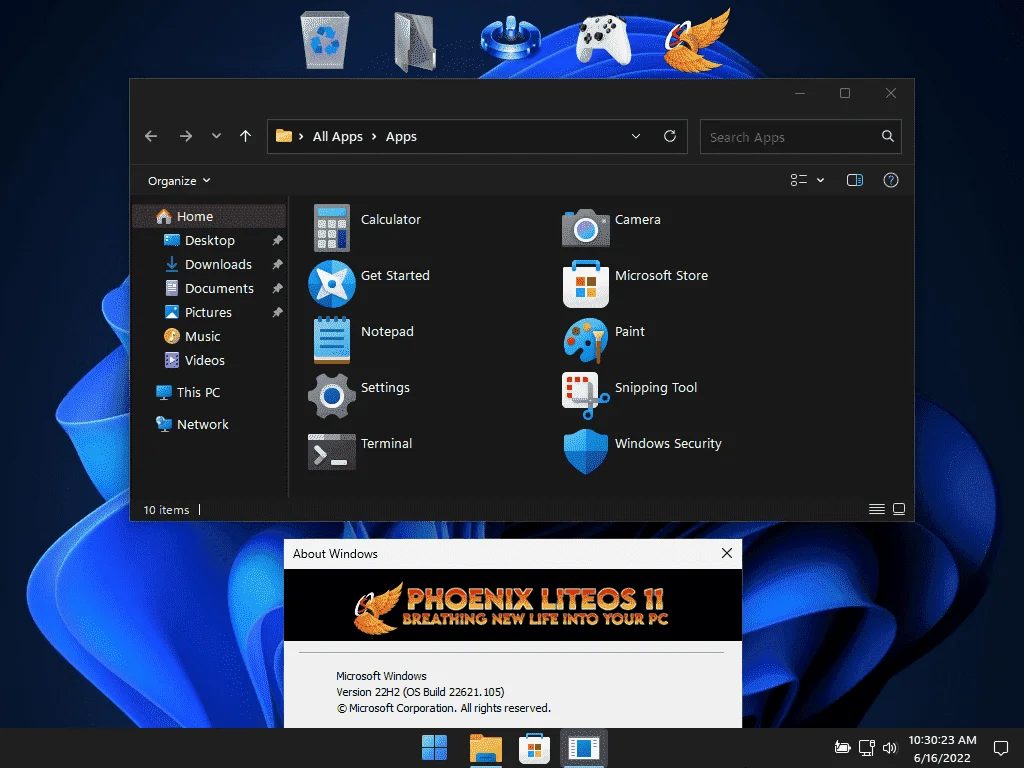Open the notification center icon
Image resolution: width=1024 pixels, height=768 pixels.
[x=1001, y=748]
